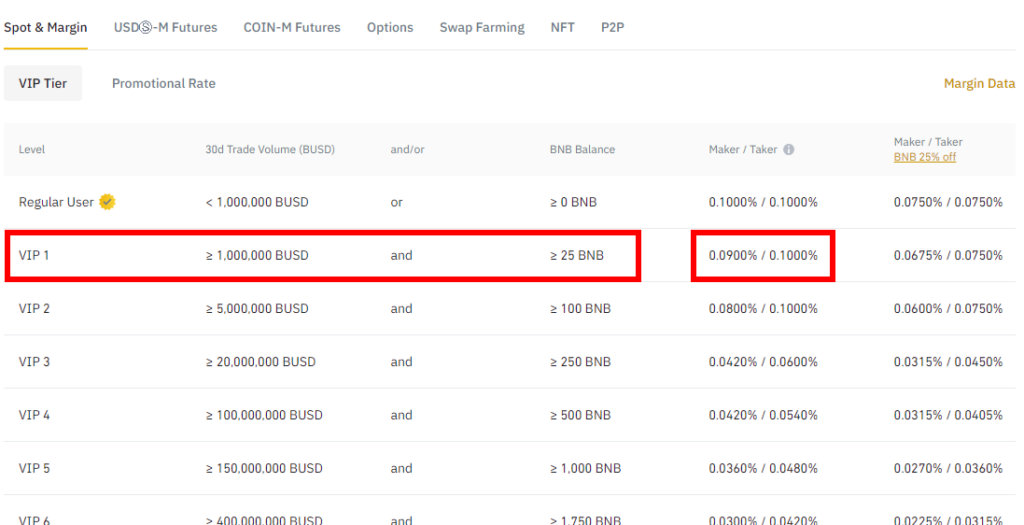1024x525 pixels.
Task: Open the Margin Data link
Action: coord(980,84)
